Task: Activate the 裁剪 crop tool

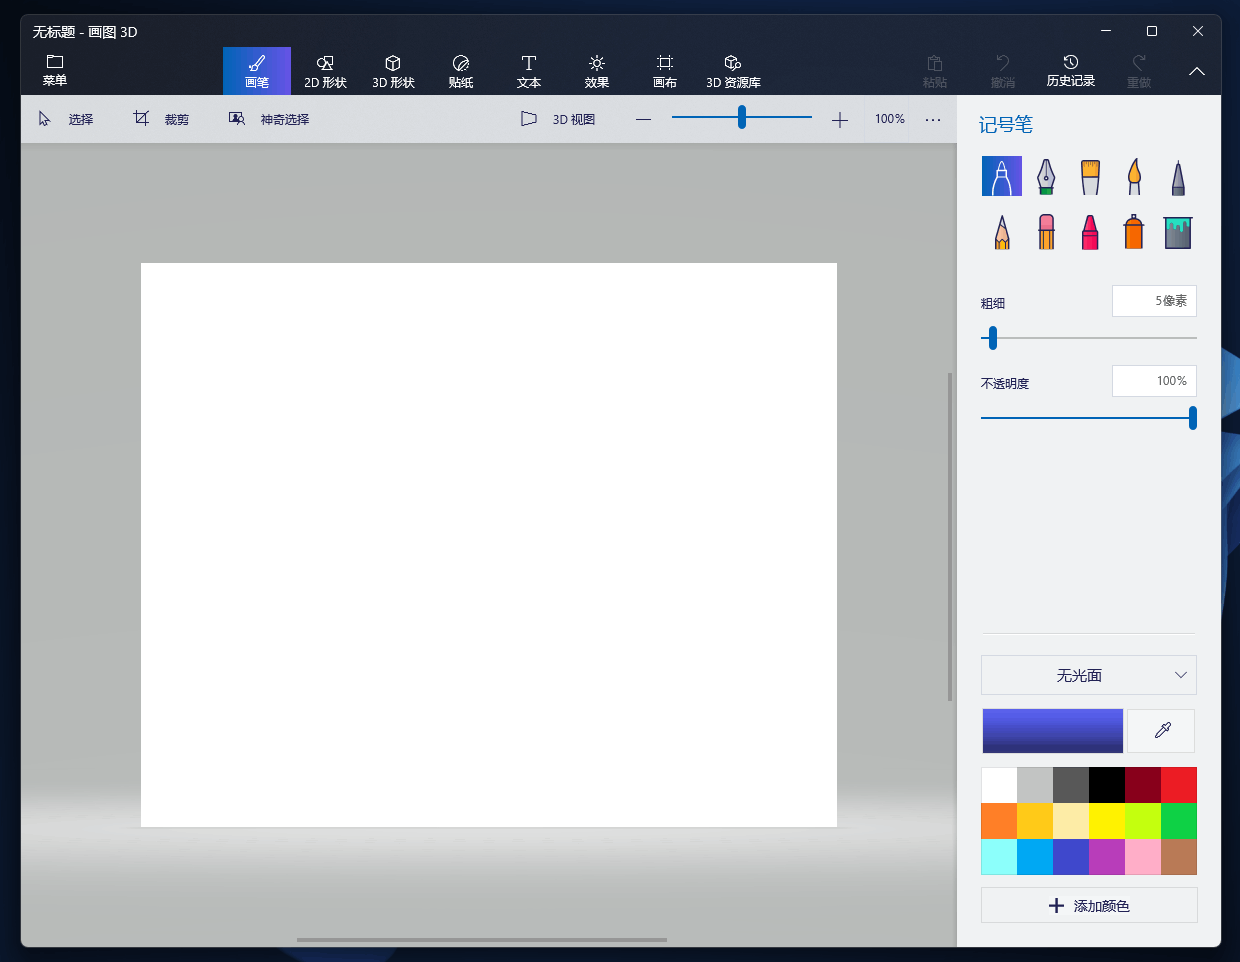Action: click(x=161, y=119)
